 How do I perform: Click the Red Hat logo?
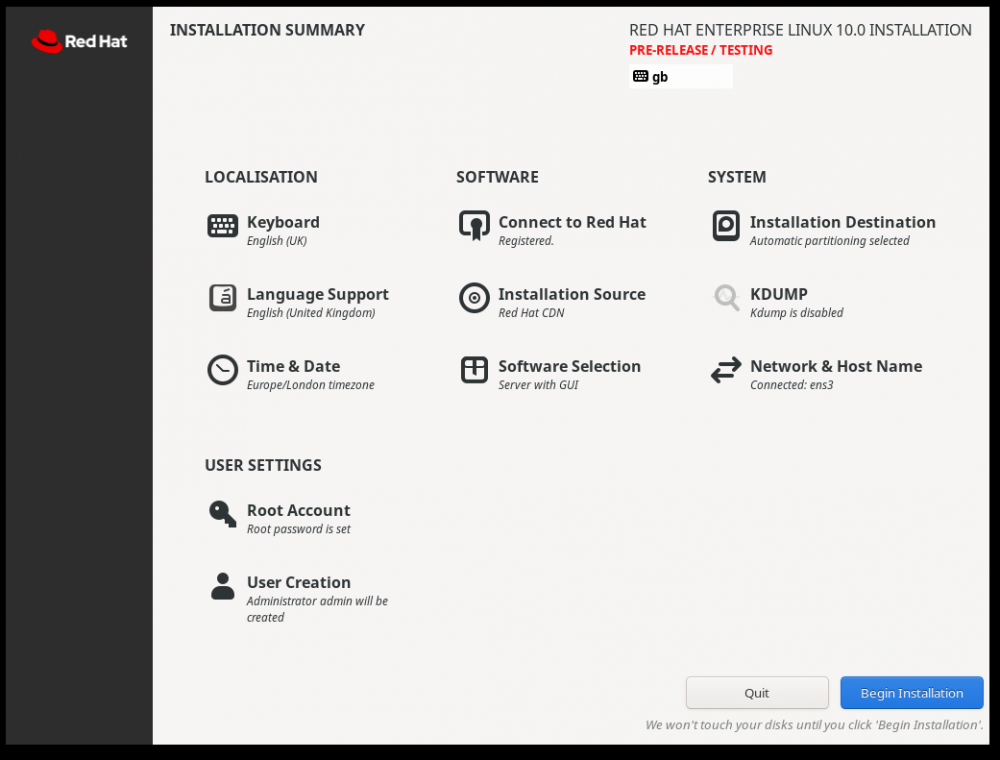(x=79, y=41)
